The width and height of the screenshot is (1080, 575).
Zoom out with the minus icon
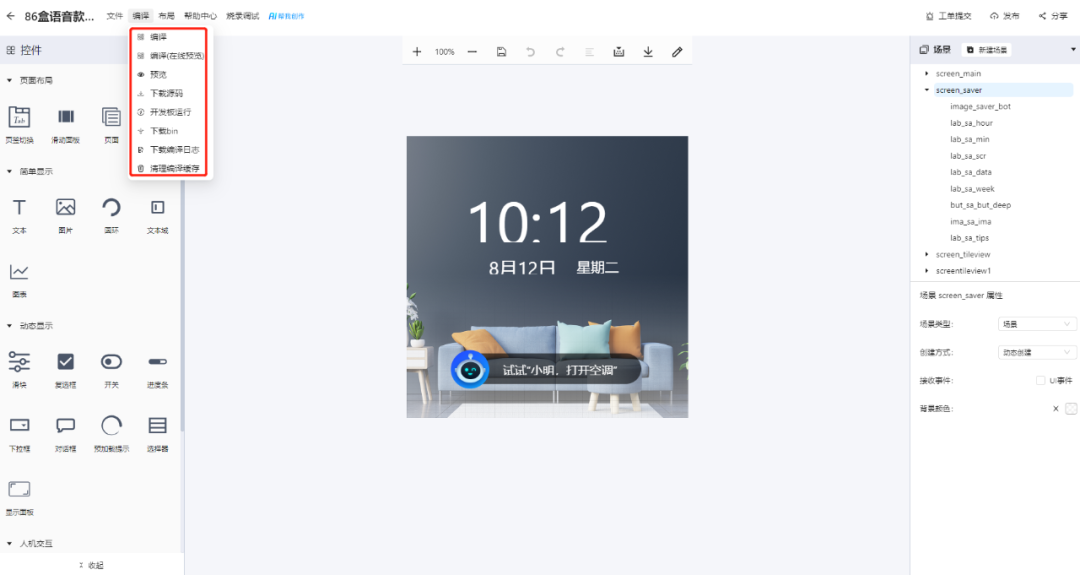[x=472, y=52]
